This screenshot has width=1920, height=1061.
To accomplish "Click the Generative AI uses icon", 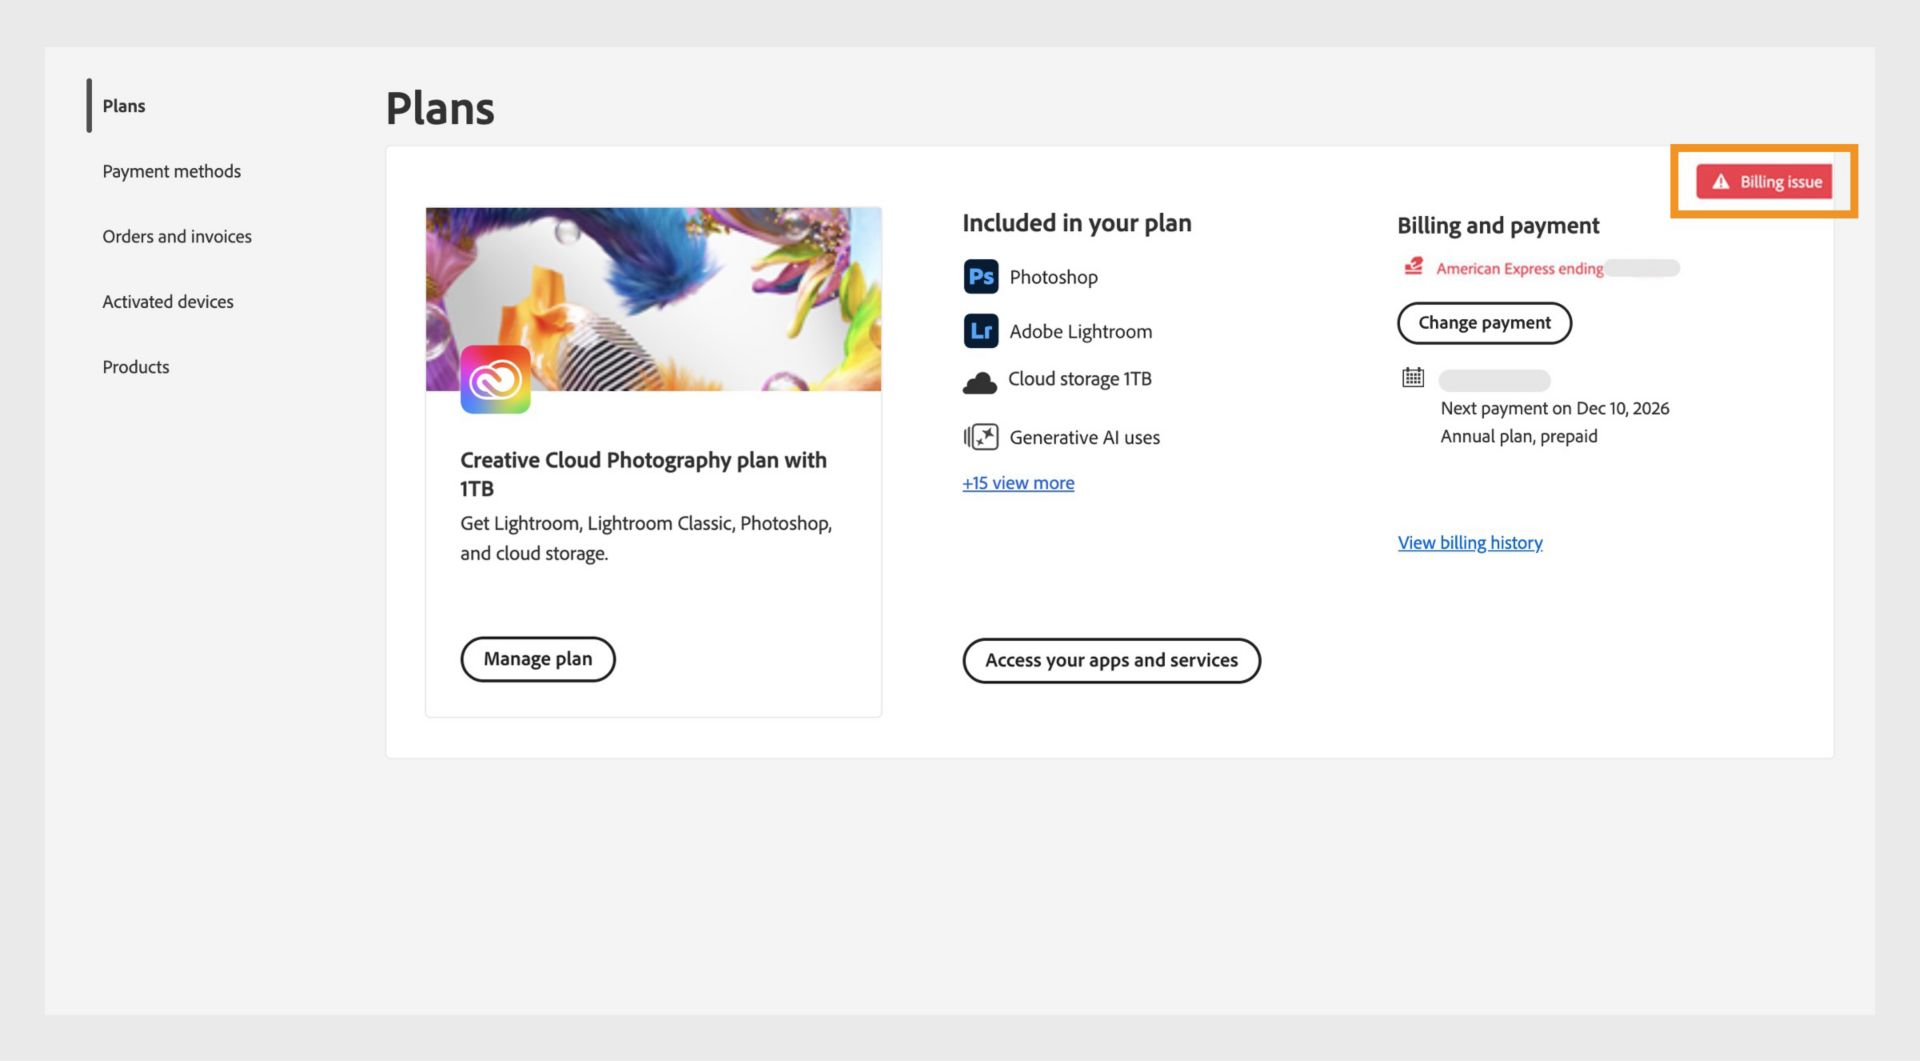I will (x=981, y=437).
